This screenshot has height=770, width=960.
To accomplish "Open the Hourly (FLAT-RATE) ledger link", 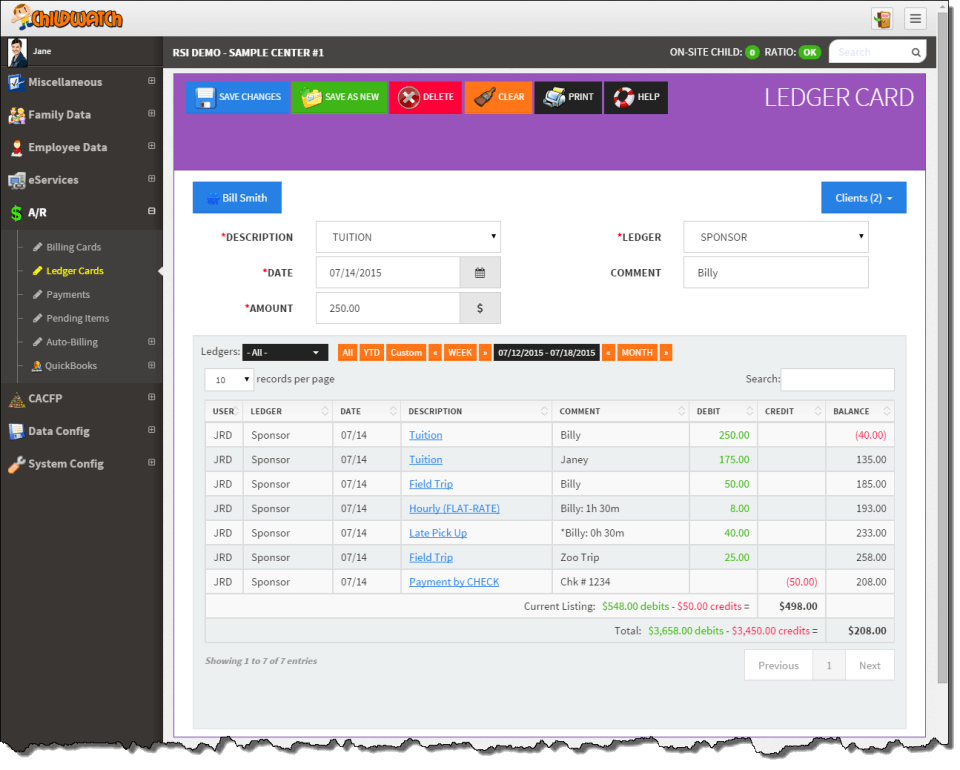I will pyautogui.click(x=454, y=509).
